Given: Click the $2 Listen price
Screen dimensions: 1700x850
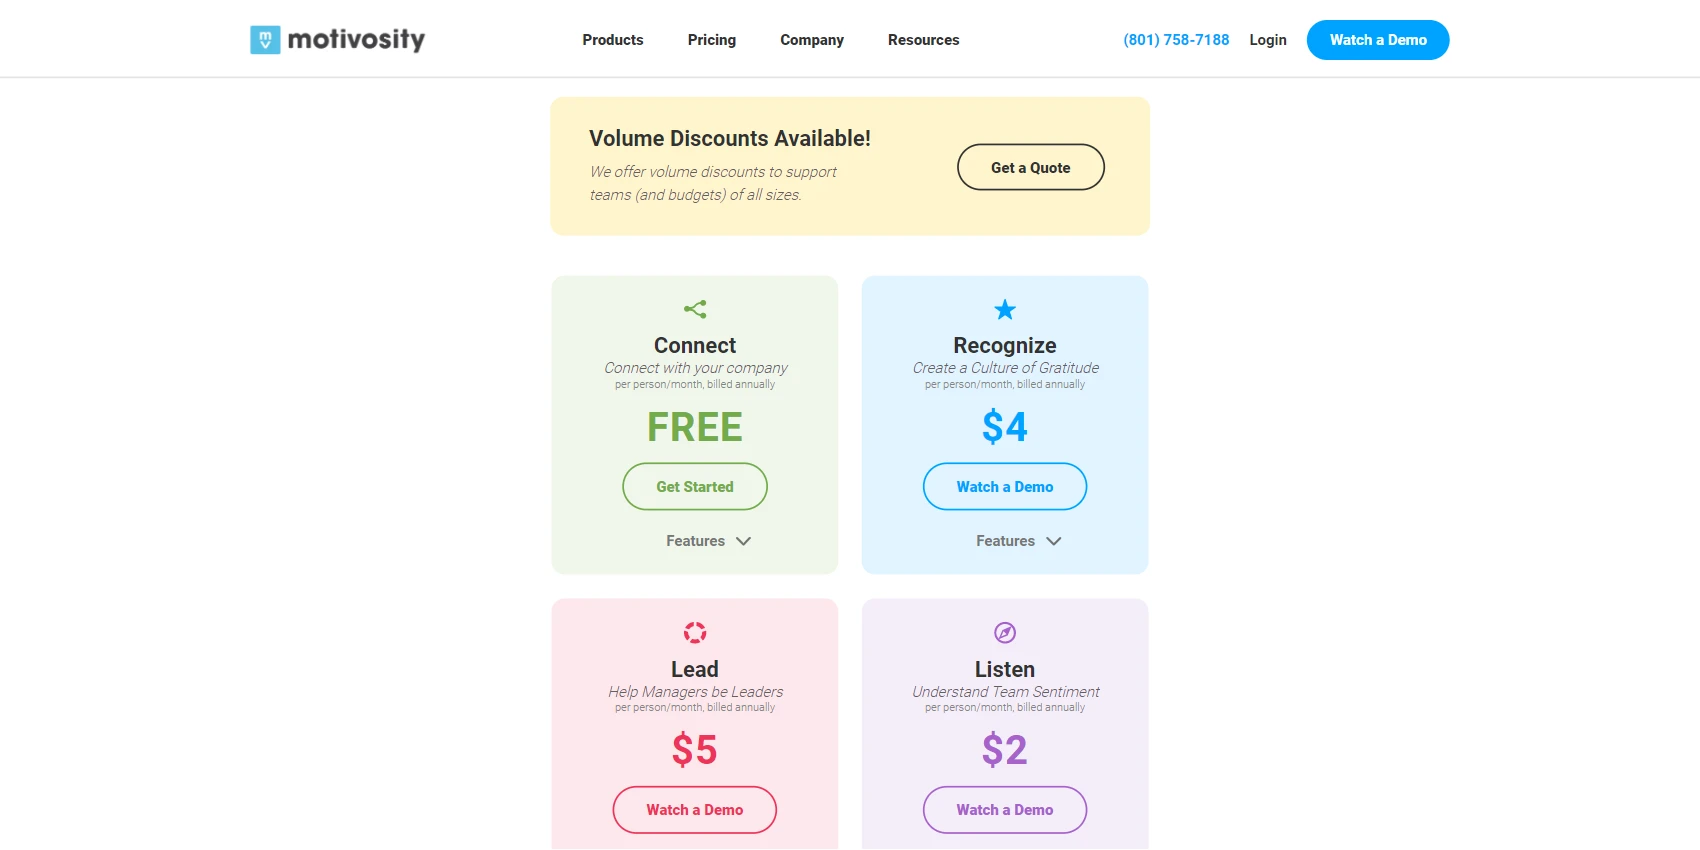Looking at the screenshot, I should point(1005,750).
